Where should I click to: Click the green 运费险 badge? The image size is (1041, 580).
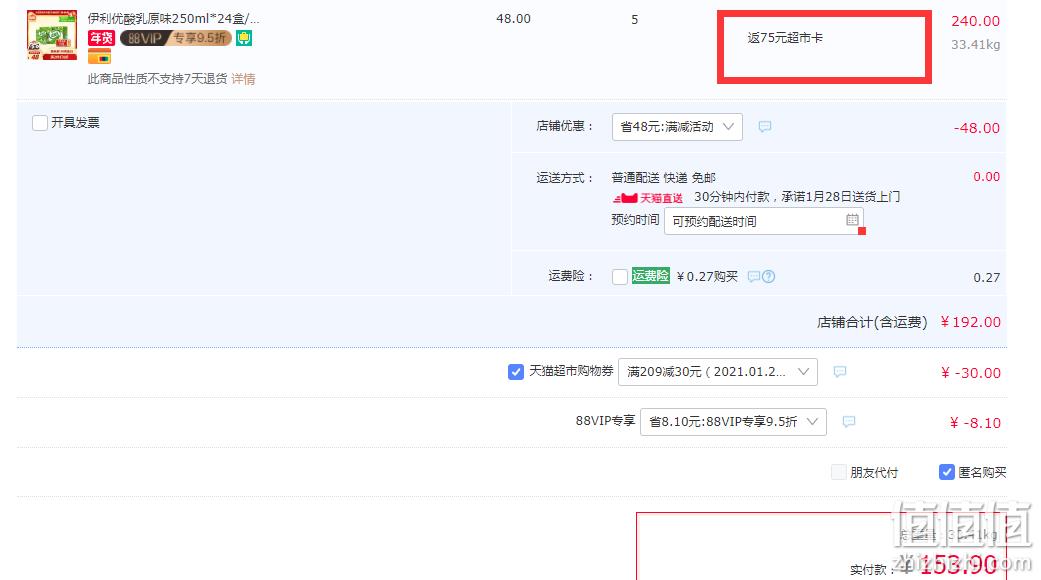(x=651, y=276)
